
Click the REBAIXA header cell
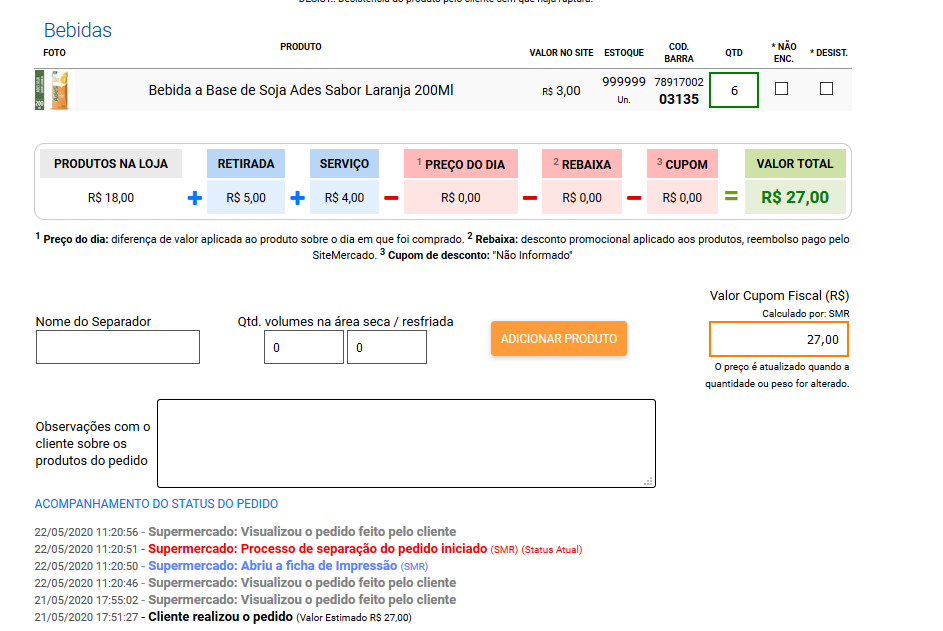(x=582, y=164)
